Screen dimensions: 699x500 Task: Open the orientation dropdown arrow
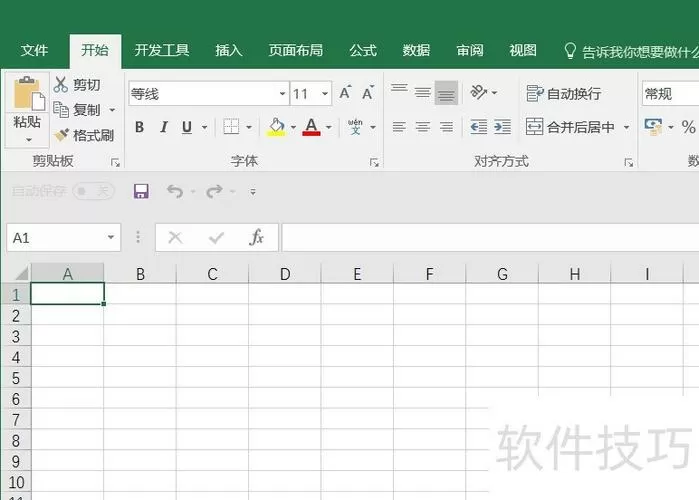(x=494, y=93)
